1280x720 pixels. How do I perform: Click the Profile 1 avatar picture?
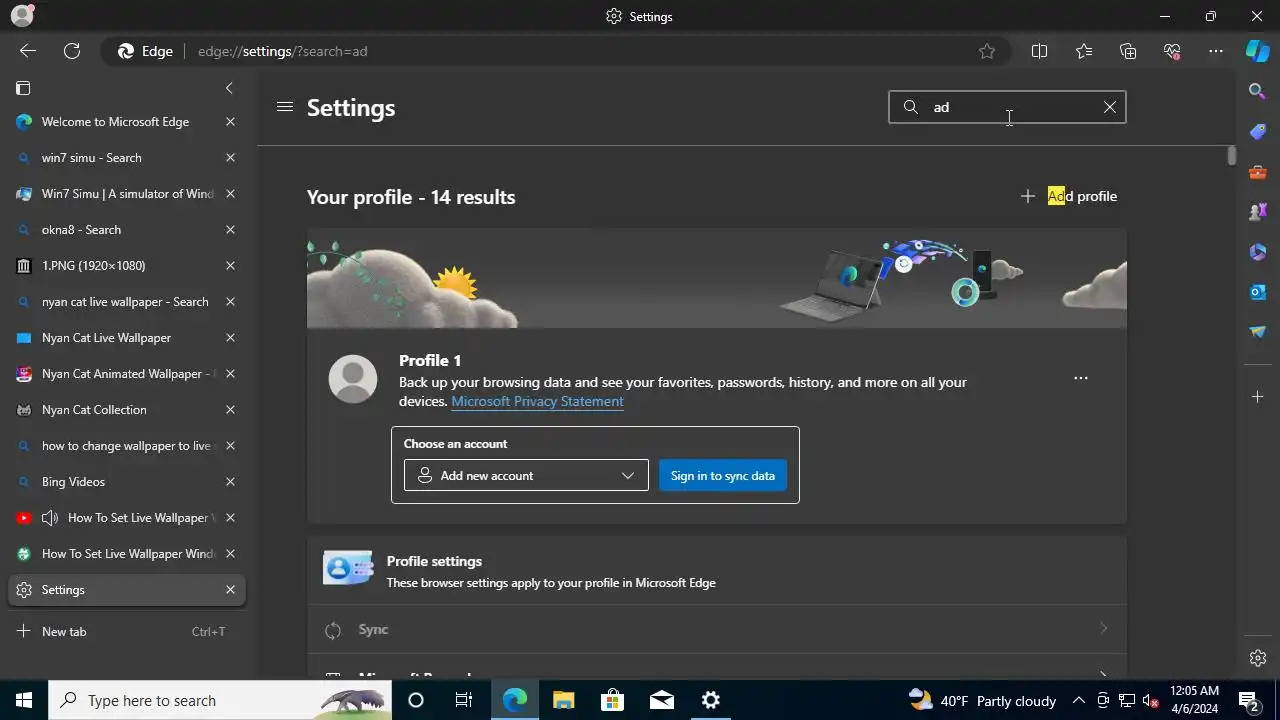pos(353,379)
